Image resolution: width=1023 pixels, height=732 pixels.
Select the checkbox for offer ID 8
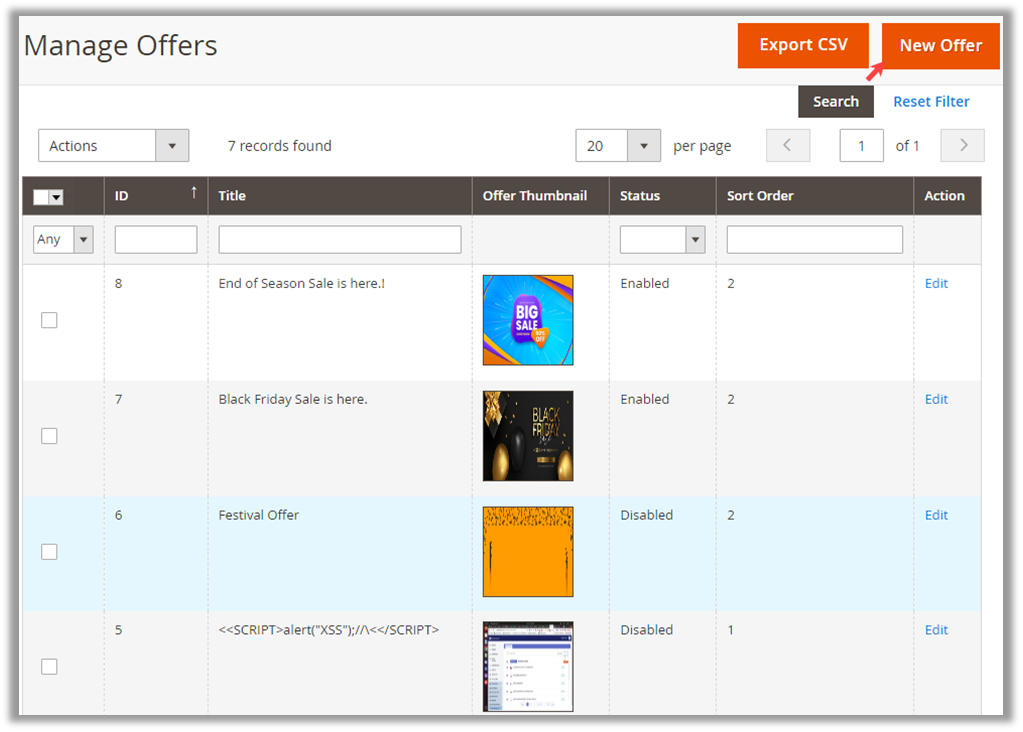(49, 320)
